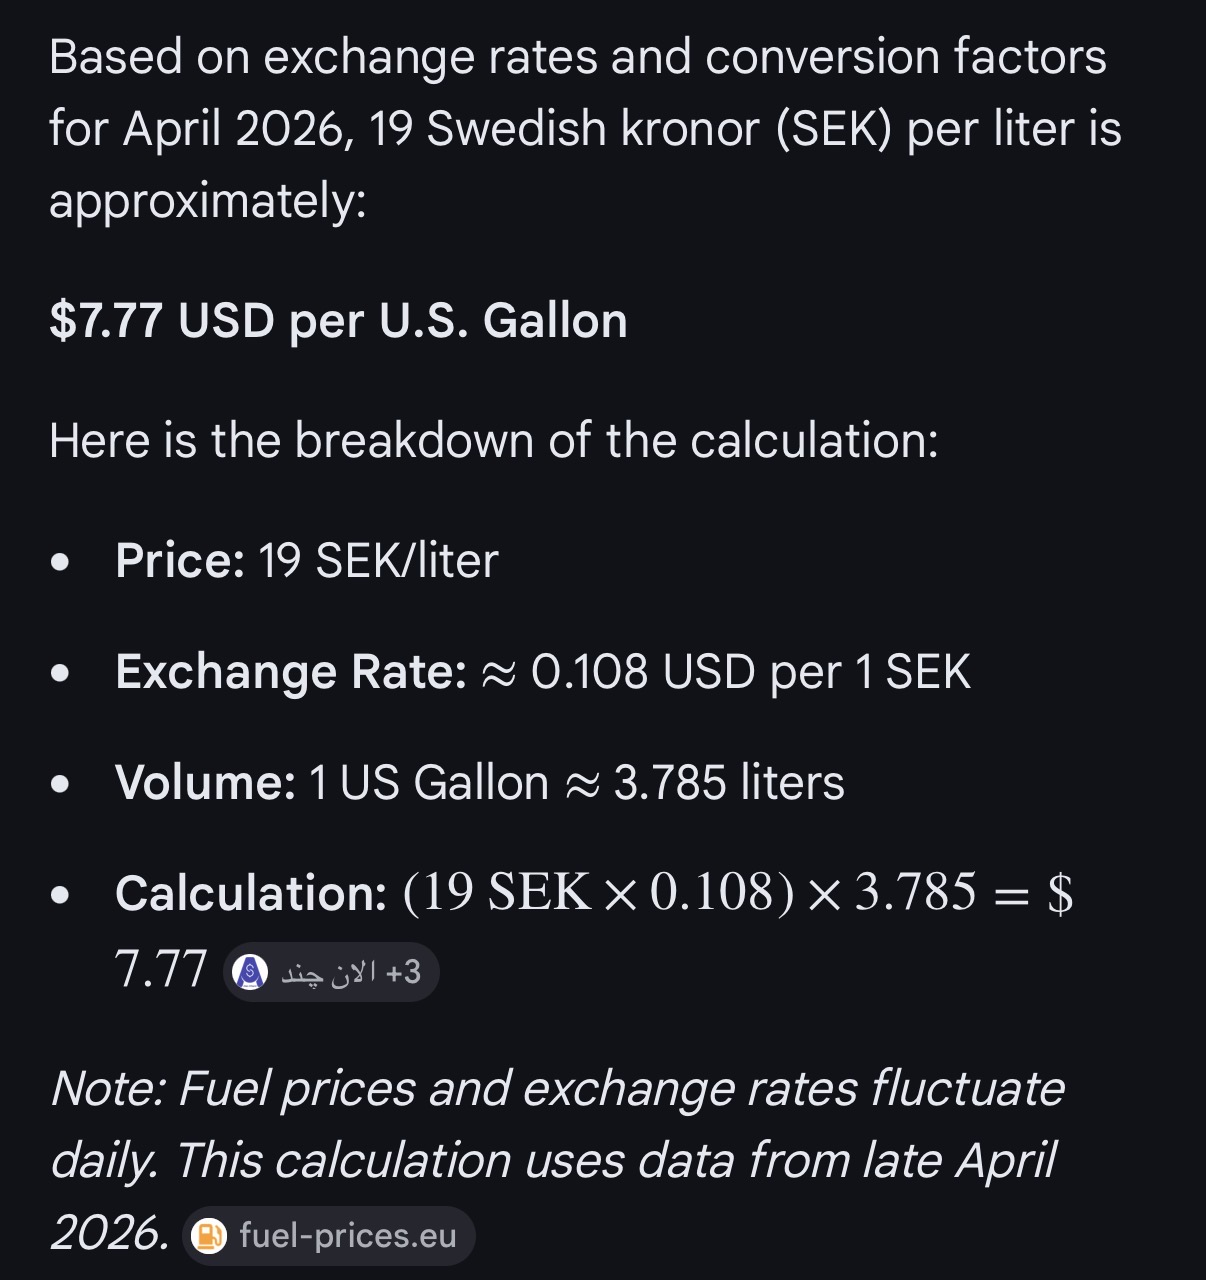Click the bullet point beside Price
This screenshot has width=1206, height=1280.
(x=61, y=562)
